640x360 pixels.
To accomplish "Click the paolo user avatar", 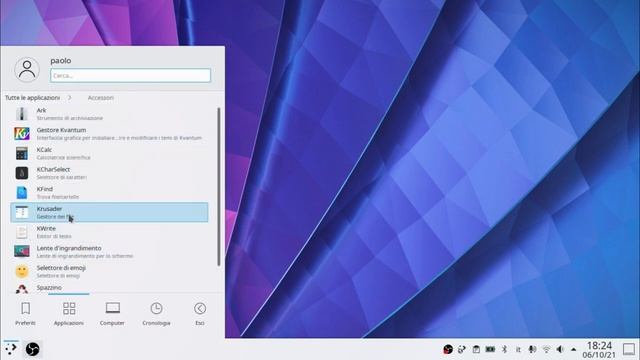I will (x=27, y=69).
